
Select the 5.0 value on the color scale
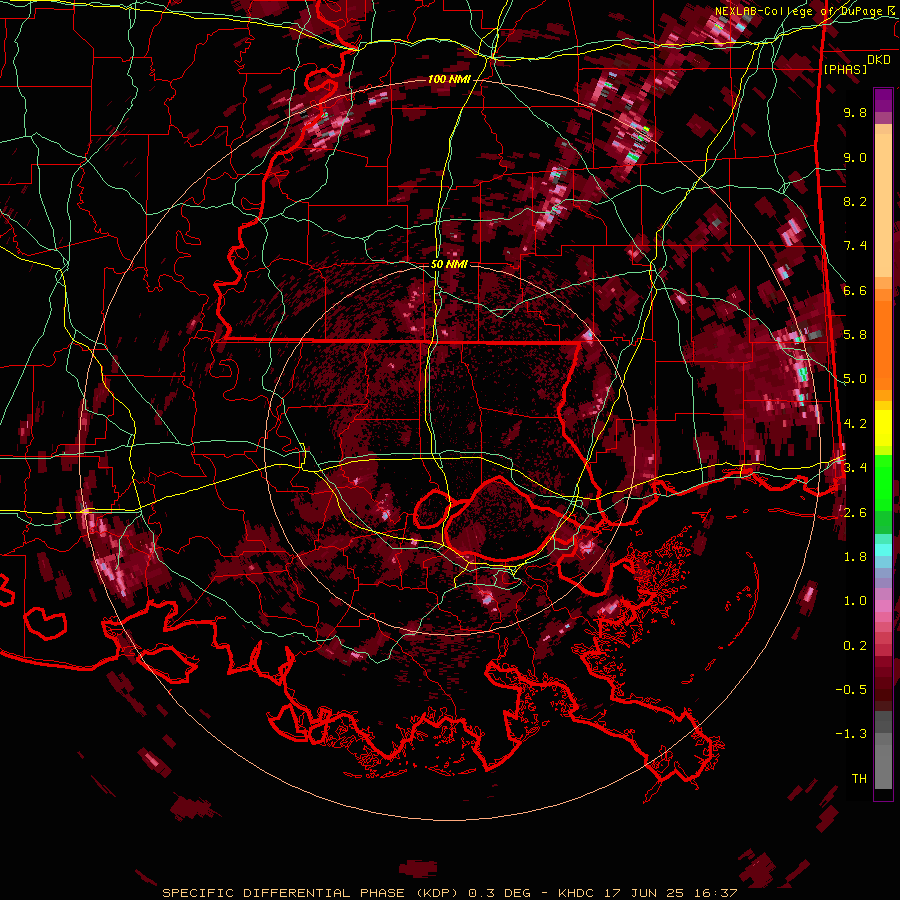point(855,379)
